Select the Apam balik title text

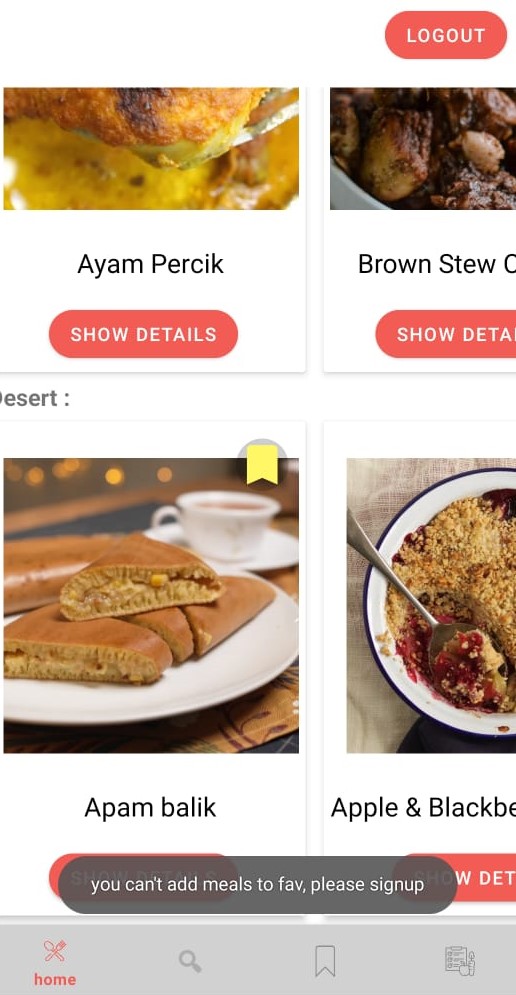tap(150, 808)
